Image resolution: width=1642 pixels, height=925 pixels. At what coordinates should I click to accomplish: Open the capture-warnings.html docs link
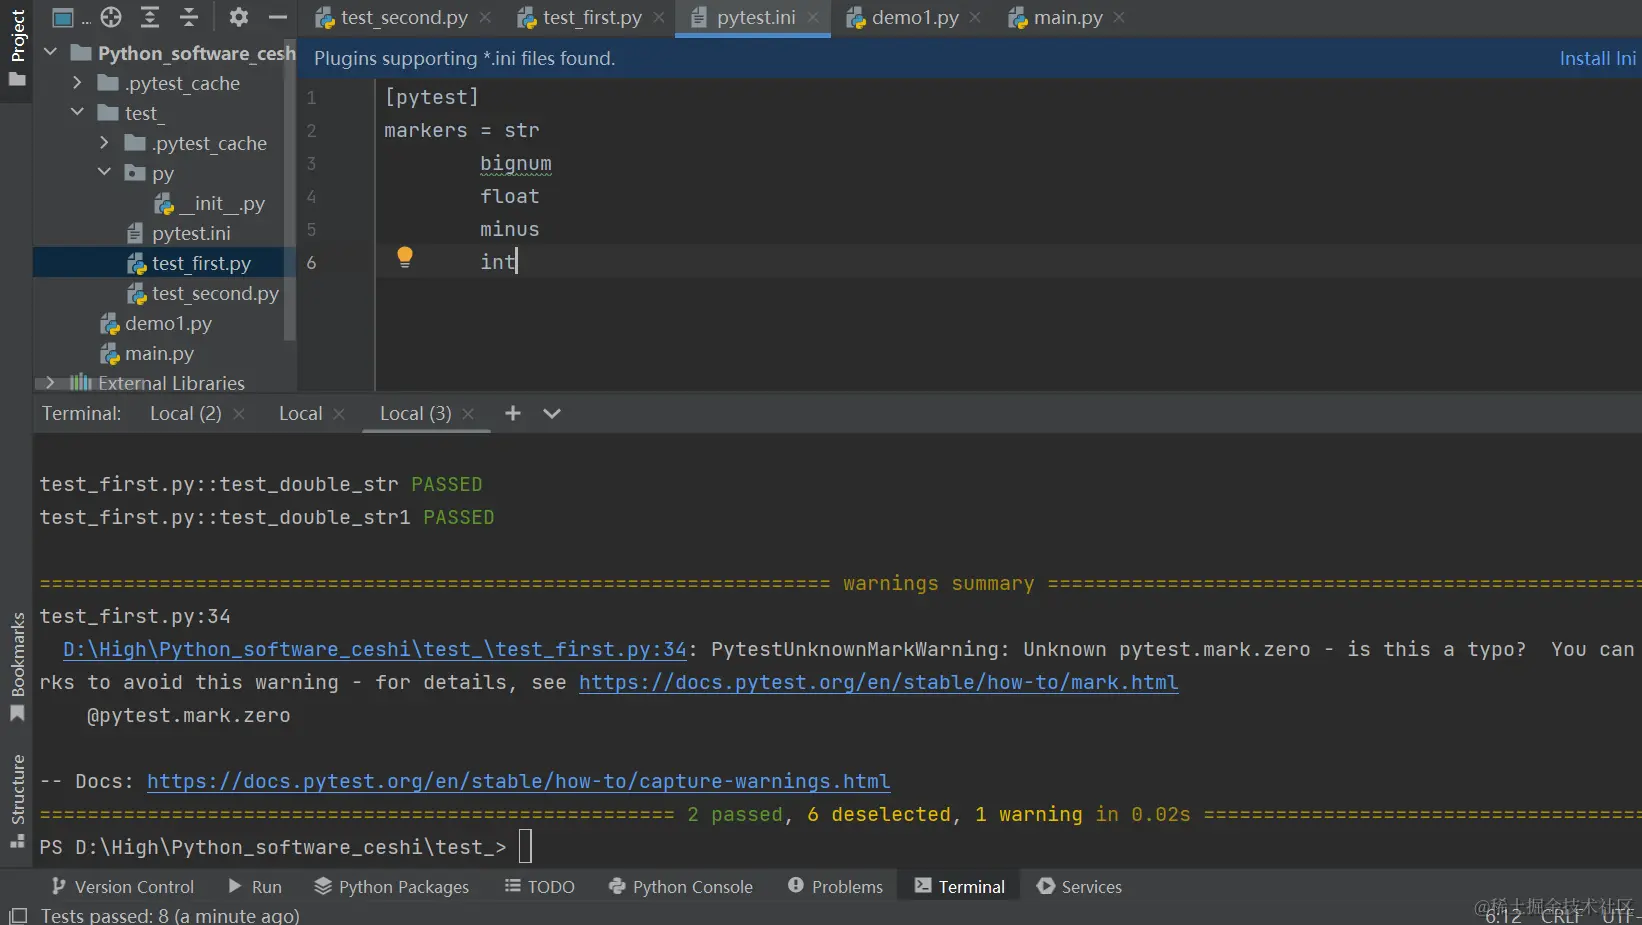[x=518, y=782]
